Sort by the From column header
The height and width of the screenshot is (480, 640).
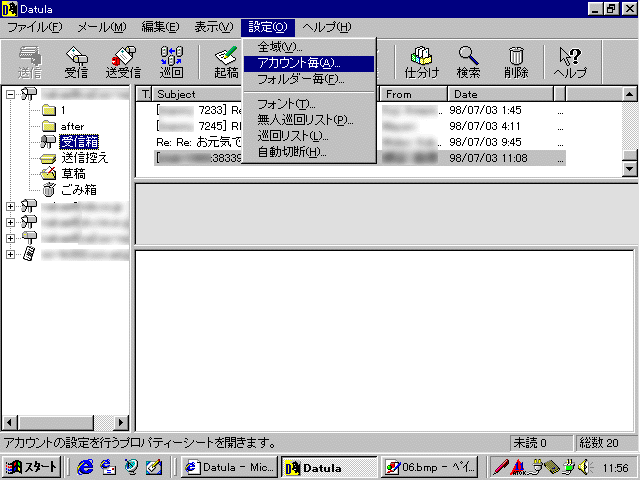tap(413, 94)
